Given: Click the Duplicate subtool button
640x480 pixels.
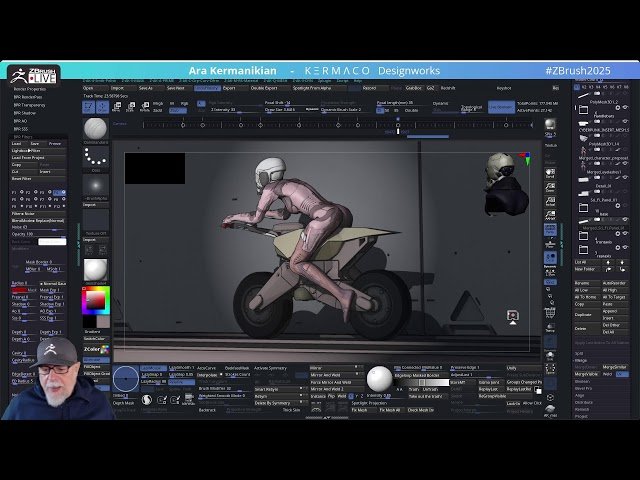Looking at the screenshot, I should click(x=587, y=315).
